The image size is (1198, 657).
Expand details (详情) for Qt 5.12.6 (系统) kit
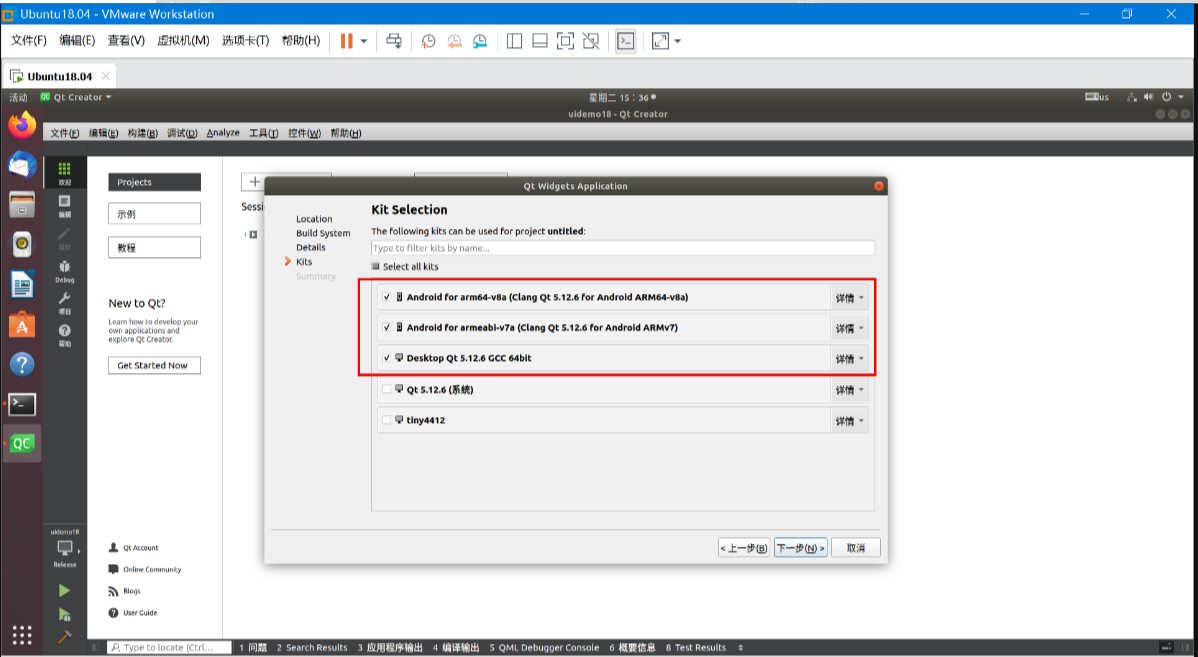coord(849,390)
